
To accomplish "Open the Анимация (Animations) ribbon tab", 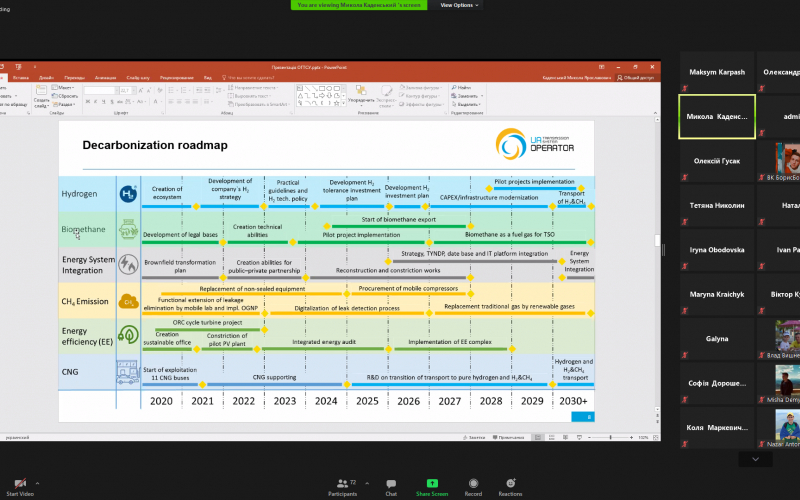I will (x=105, y=78).
